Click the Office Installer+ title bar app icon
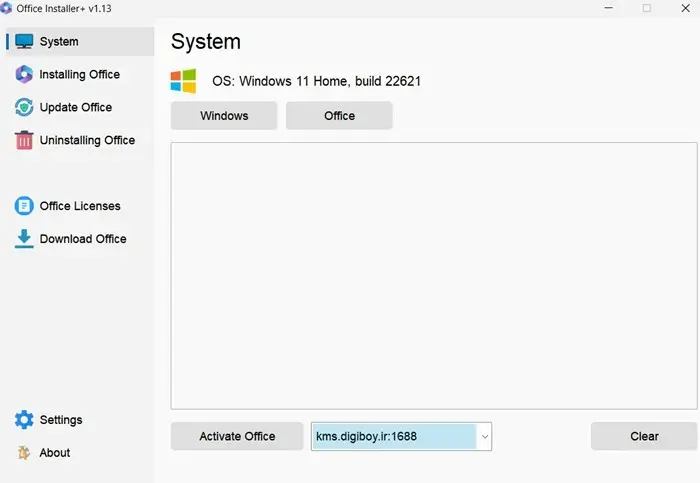Viewport: 700px width, 483px height. coord(6,8)
